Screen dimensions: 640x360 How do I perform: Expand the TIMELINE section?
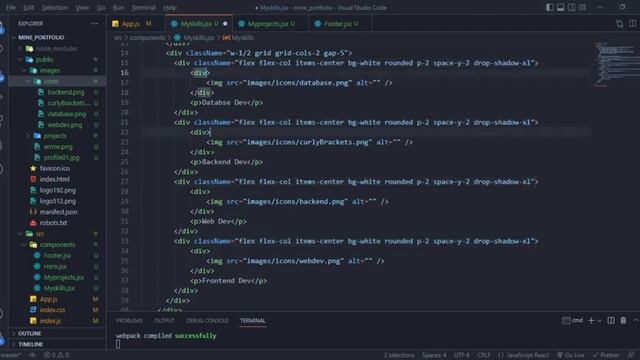point(30,344)
